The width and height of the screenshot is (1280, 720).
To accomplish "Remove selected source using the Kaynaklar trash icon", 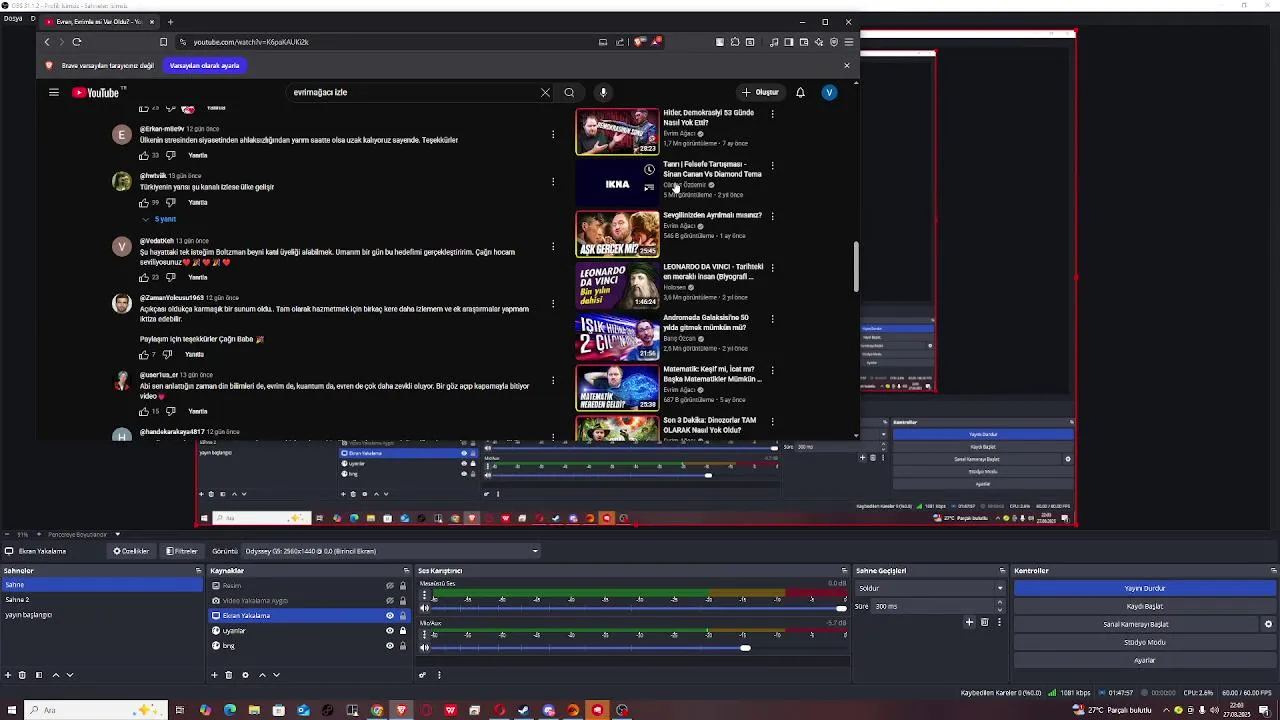I will (228, 675).
